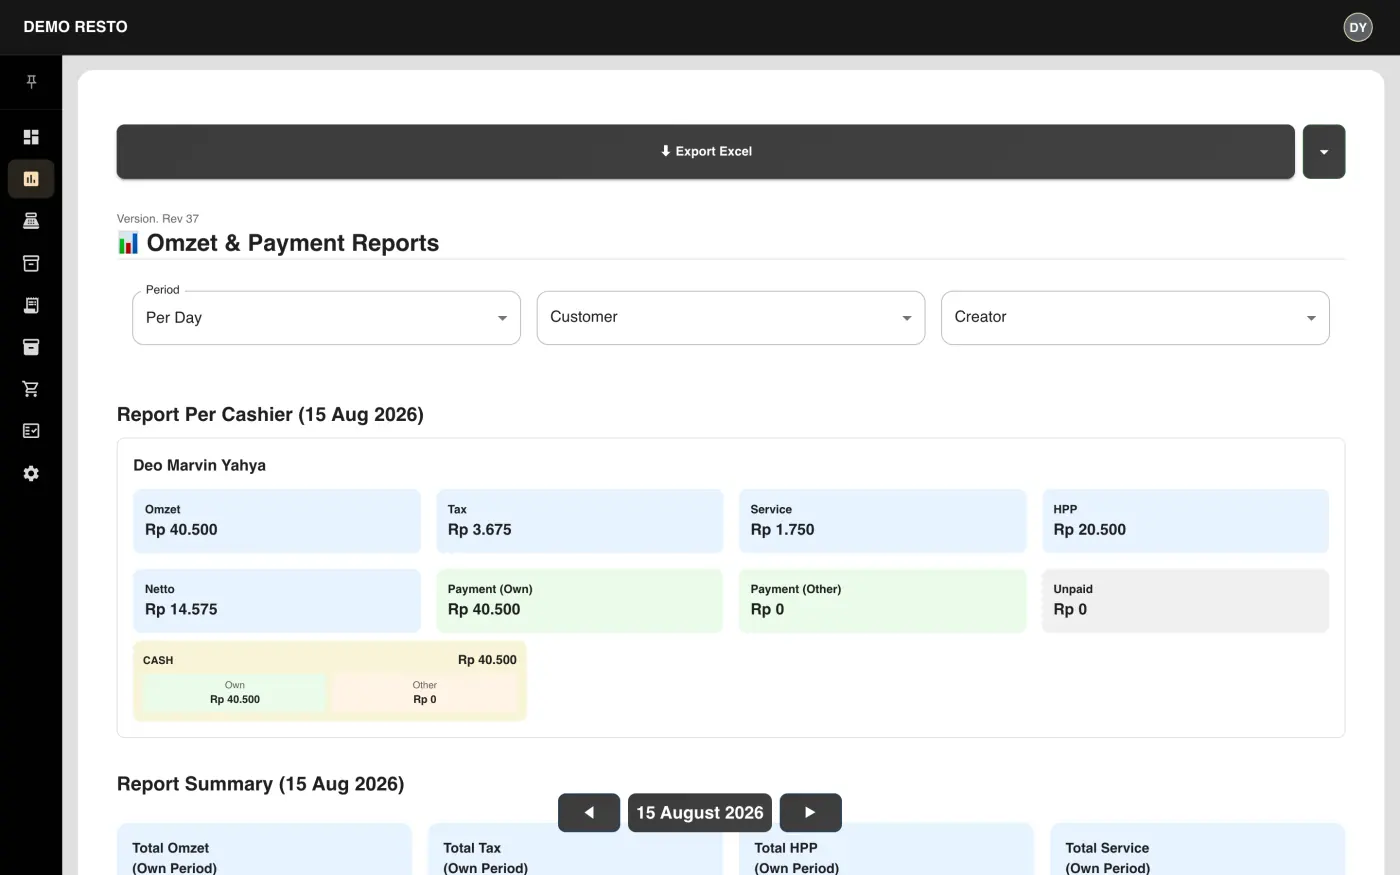Image resolution: width=1400 pixels, height=875 pixels.
Task: Open the Period Per Day dropdown
Action: pos(326,318)
